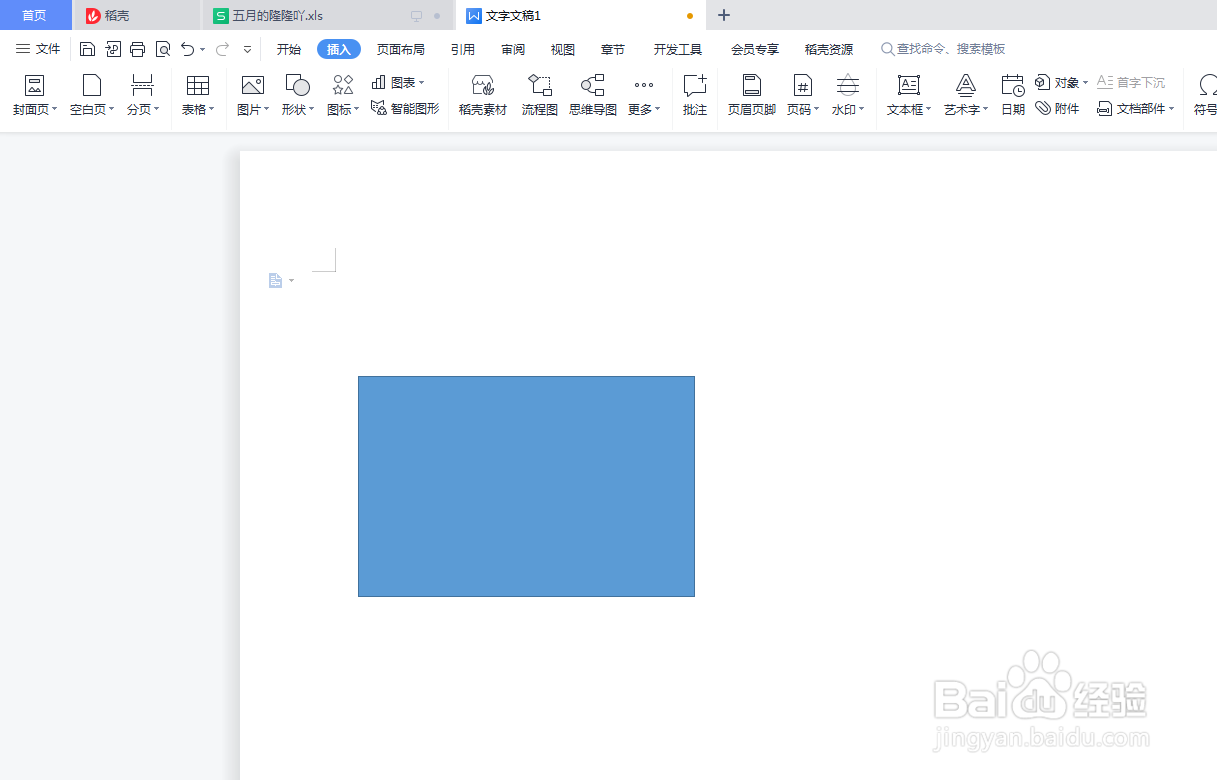Insert WordArt (艺术字)
1217x780 pixels.
(x=966, y=95)
